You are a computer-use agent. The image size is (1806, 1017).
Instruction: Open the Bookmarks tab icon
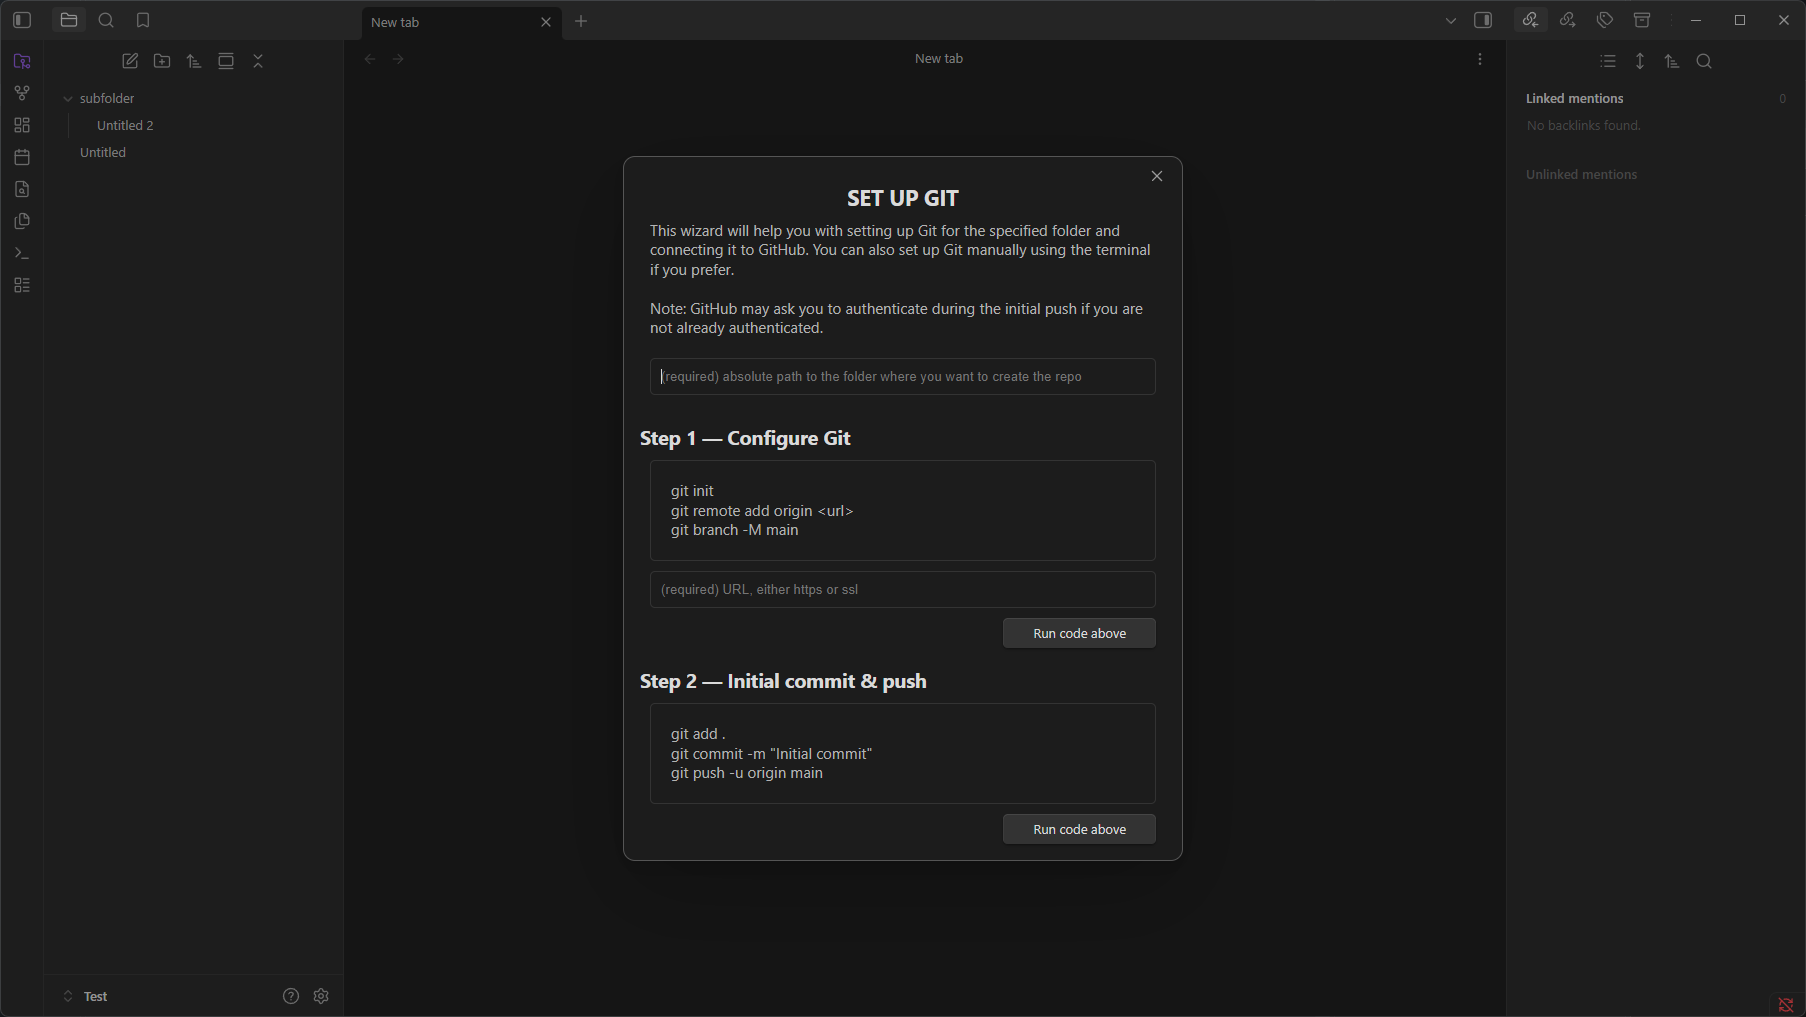pos(143,20)
